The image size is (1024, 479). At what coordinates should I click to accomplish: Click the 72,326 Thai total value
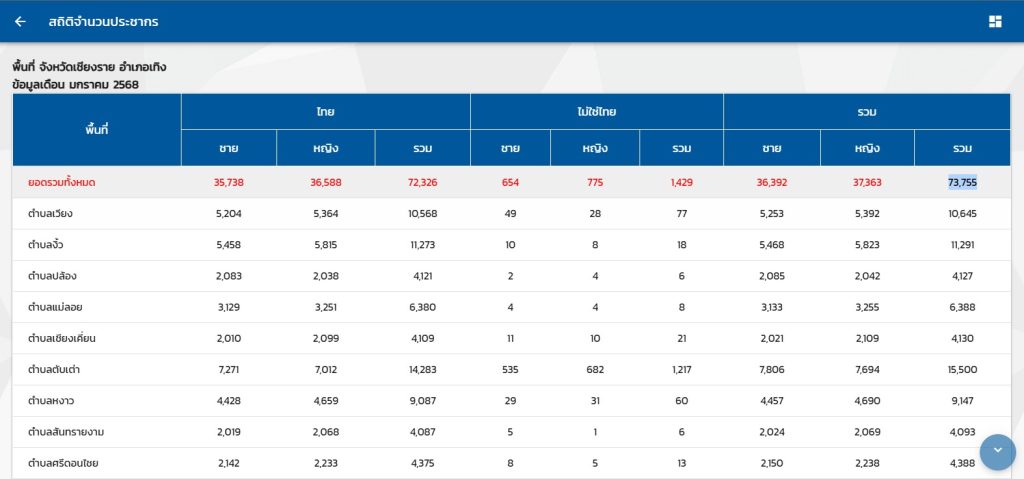(x=422, y=182)
